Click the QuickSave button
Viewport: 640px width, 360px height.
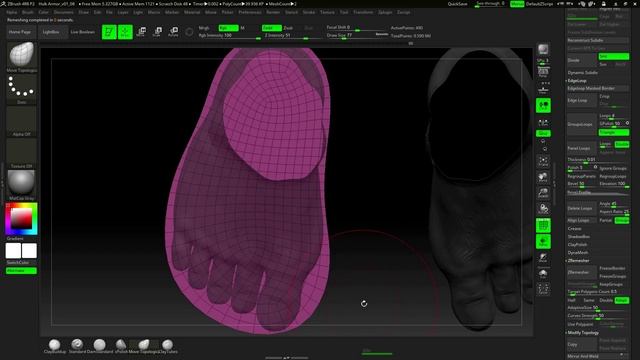[x=457, y=4]
